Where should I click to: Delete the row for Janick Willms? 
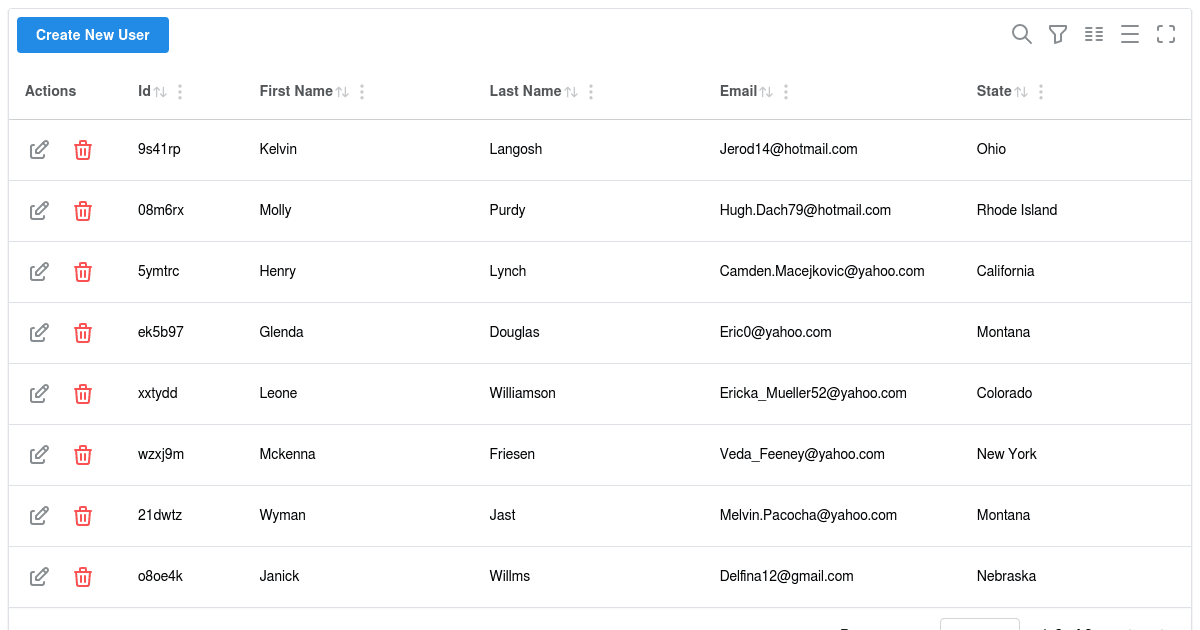[83, 577]
